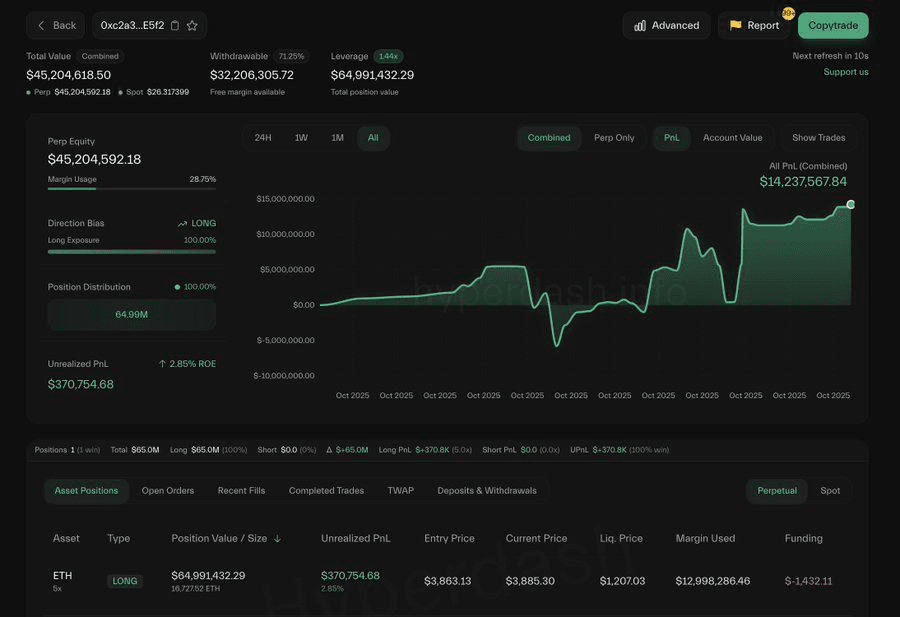Viewport: 900px width, 617px height.
Task: Star the wallet as favorite
Action: tap(192, 25)
